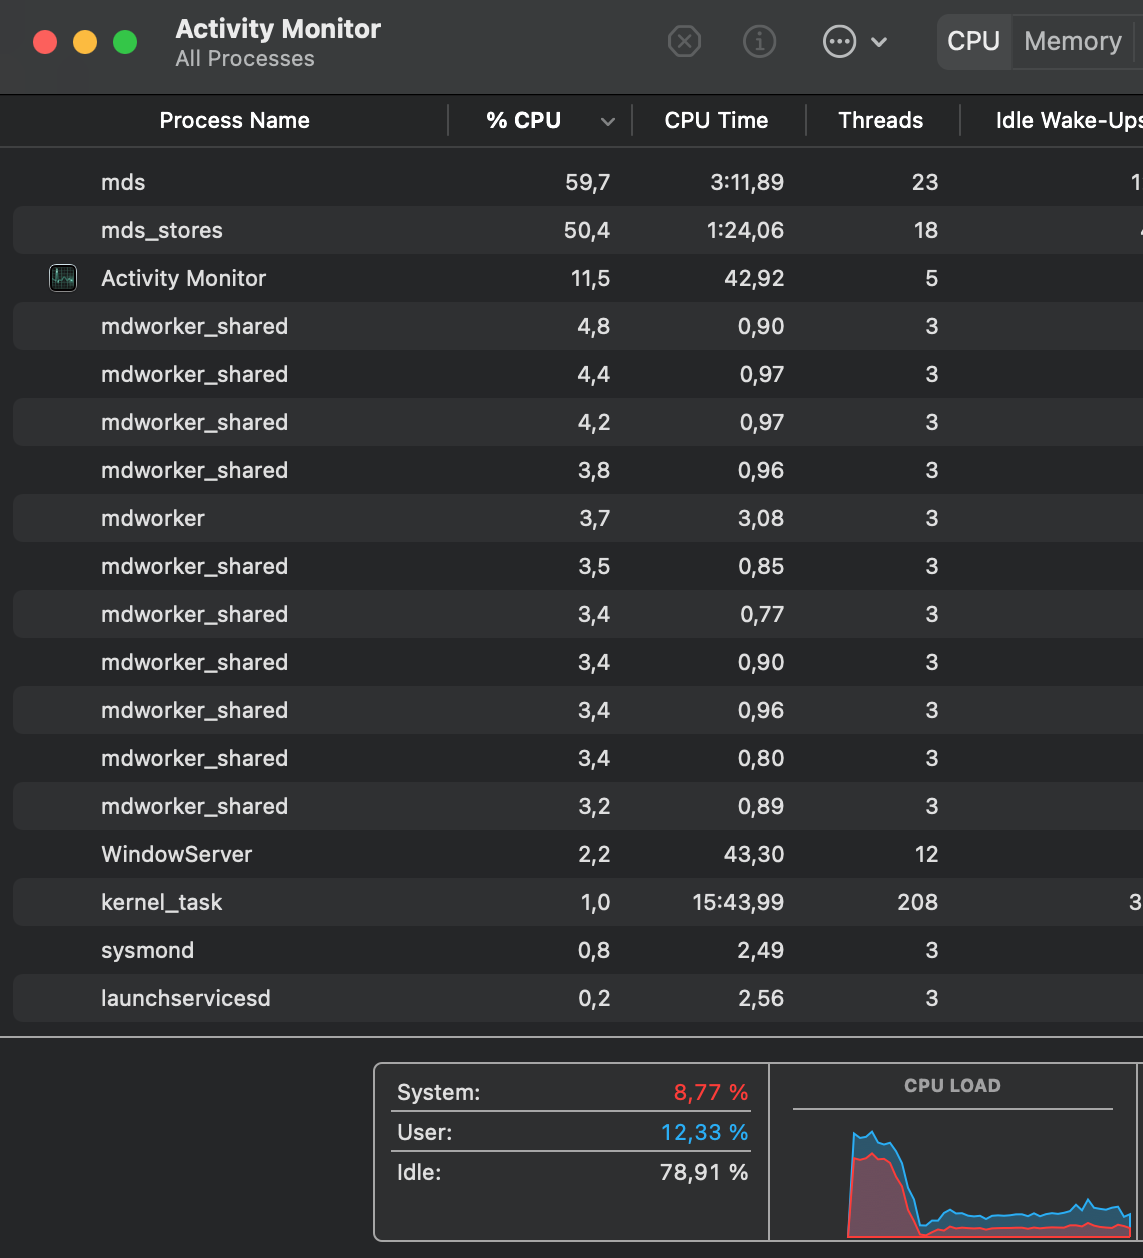Sort by % CPU column header
The width and height of the screenshot is (1143, 1258).
(x=523, y=121)
